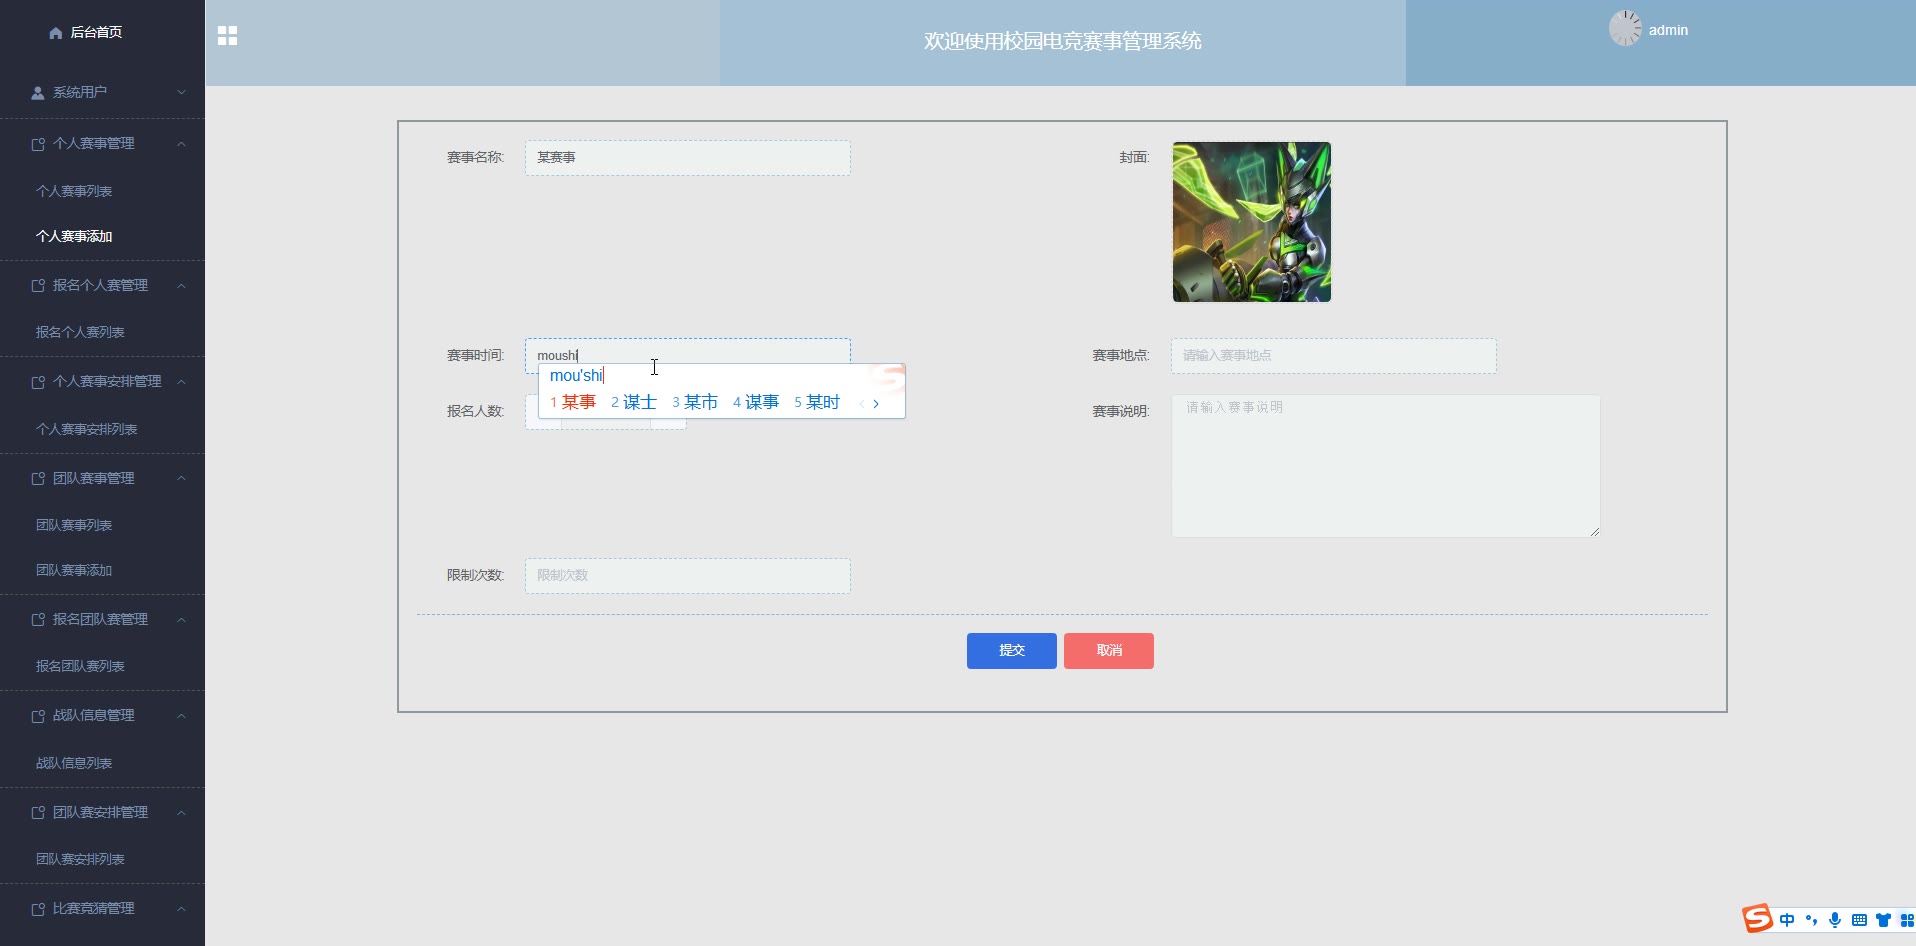Submit the form with 提交
Screen dimensions: 1916x946
pyautogui.click(x=1011, y=651)
